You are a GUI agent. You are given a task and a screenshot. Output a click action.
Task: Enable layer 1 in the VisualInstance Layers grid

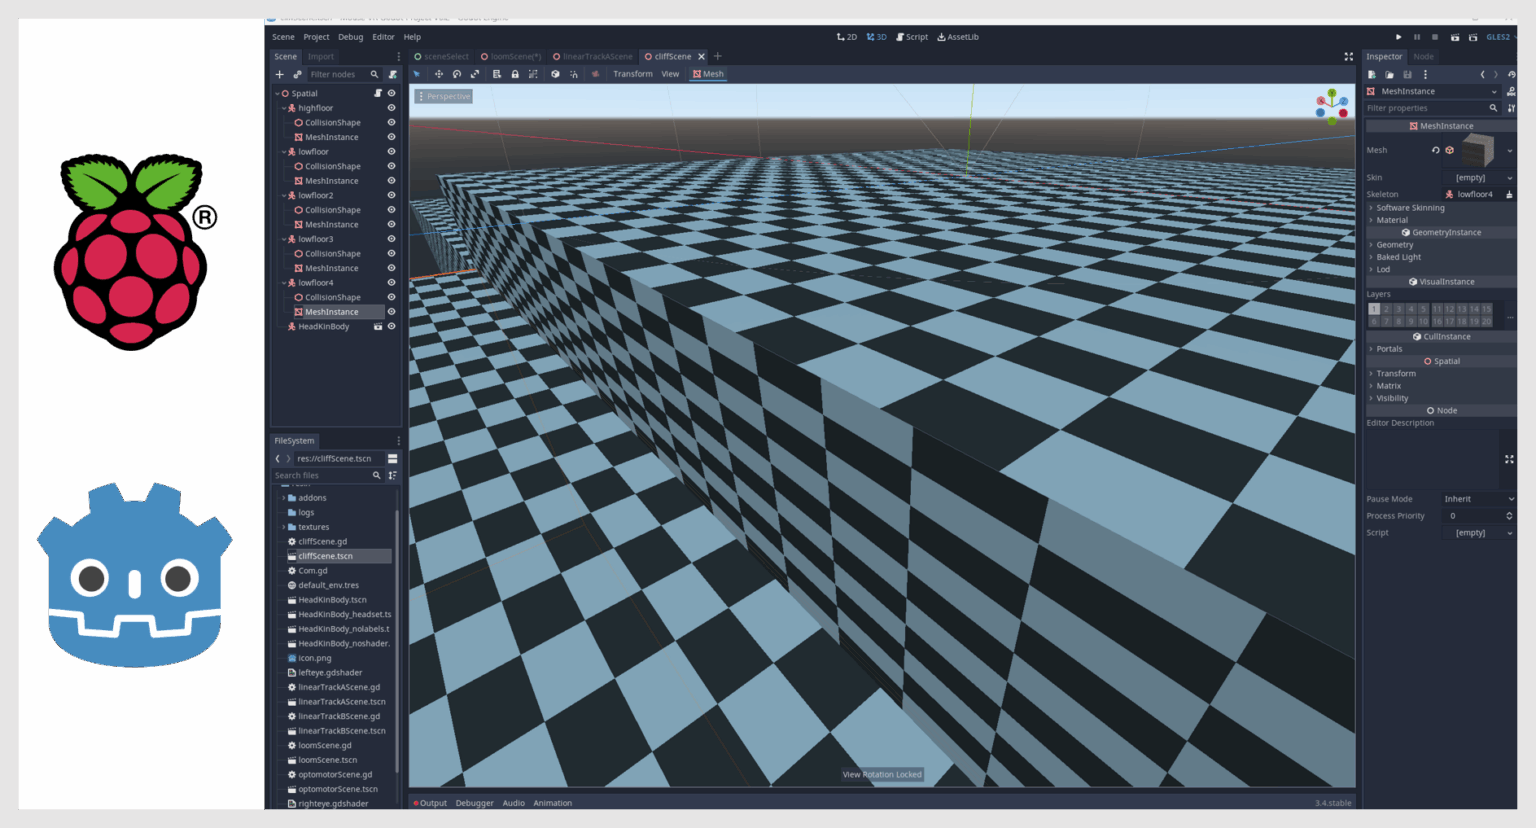(1373, 310)
